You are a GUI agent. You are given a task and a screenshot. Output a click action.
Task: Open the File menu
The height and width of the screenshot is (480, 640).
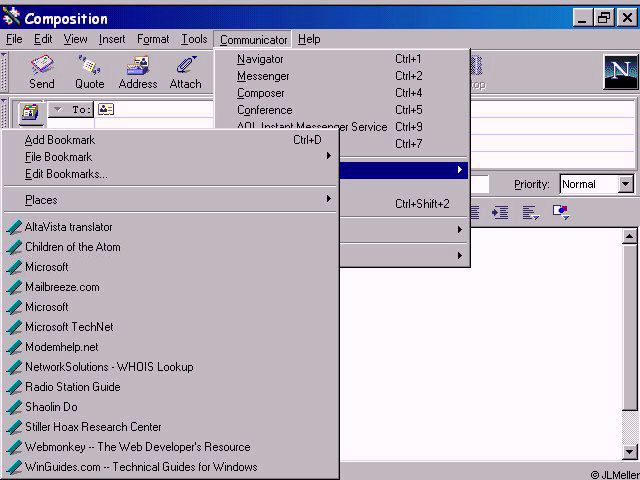[x=14, y=39]
